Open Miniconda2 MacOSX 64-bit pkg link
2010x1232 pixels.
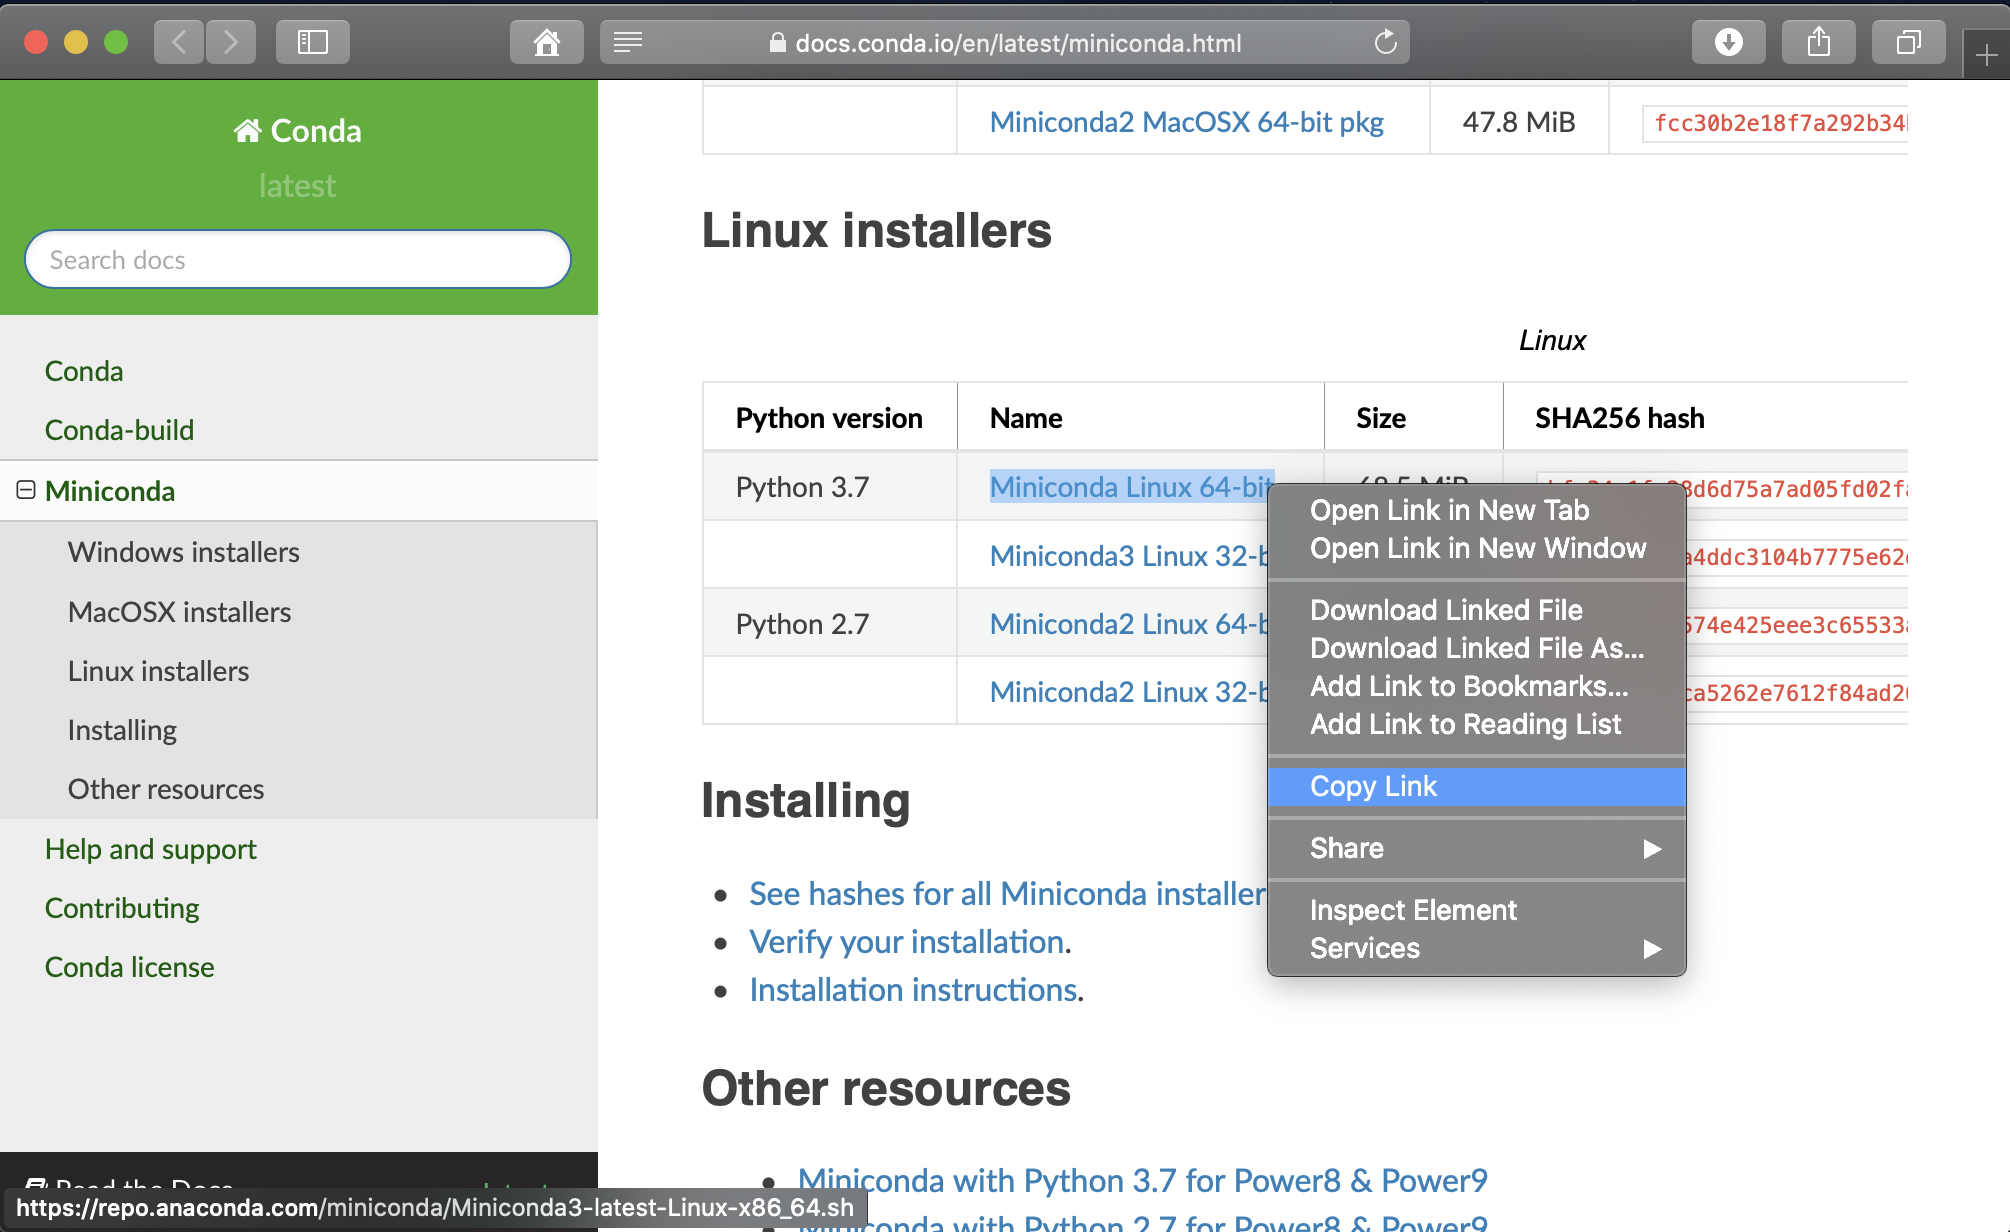[x=1186, y=122]
